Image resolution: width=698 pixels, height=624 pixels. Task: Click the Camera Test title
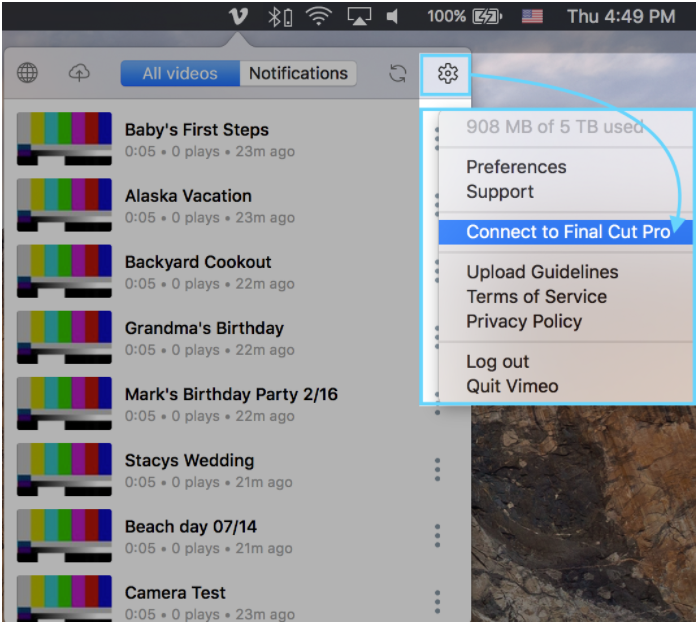pos(175,593)
